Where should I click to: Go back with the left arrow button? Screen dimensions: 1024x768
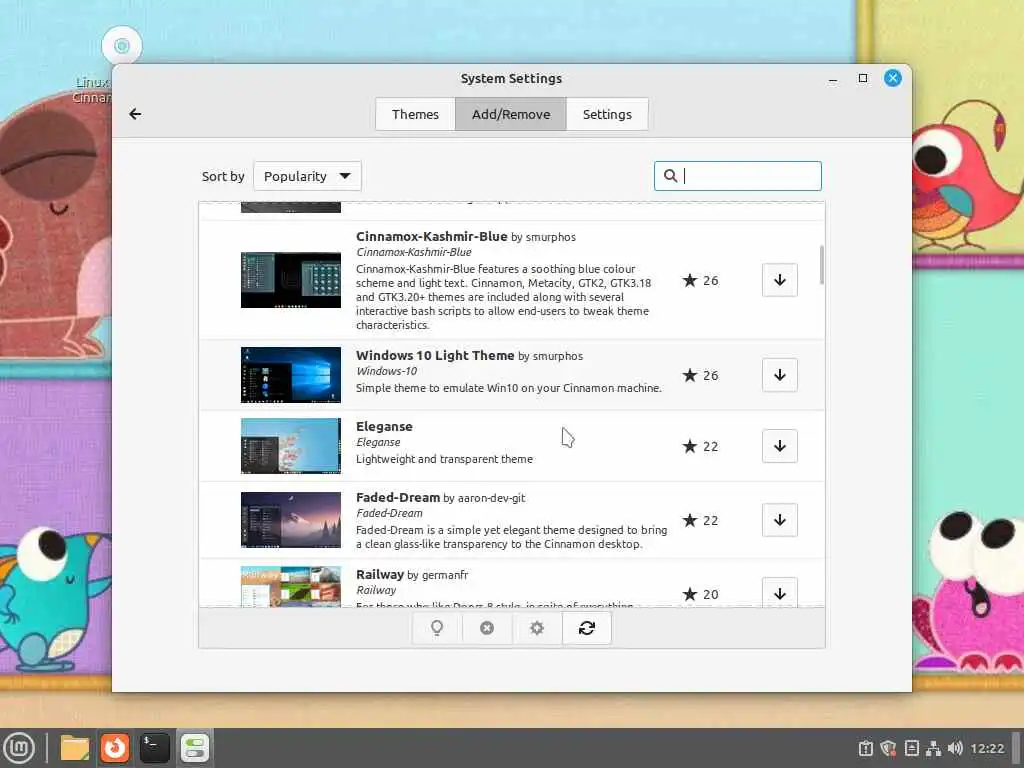pos(135,114)
